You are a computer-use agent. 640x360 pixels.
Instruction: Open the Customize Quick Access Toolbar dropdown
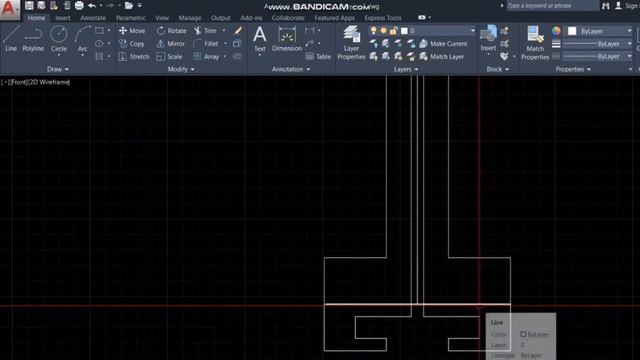tap(140, 5)
